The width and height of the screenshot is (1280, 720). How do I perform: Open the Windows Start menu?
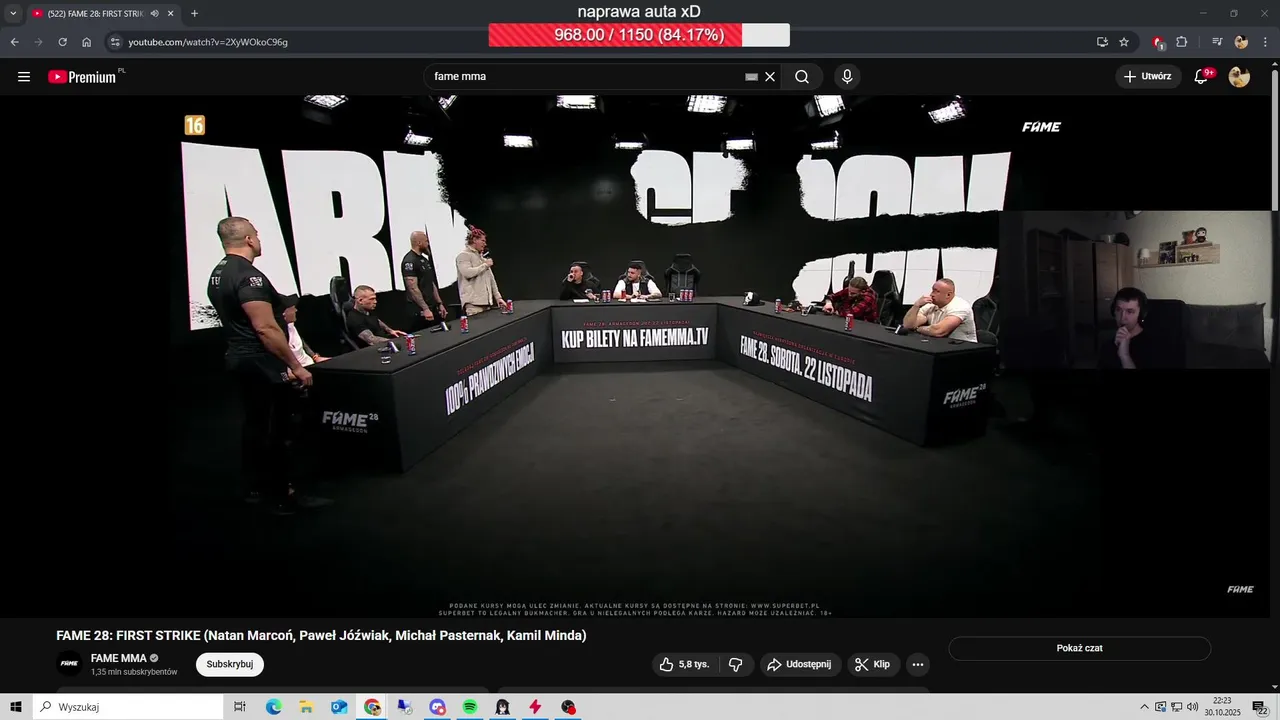click(16, 707)
